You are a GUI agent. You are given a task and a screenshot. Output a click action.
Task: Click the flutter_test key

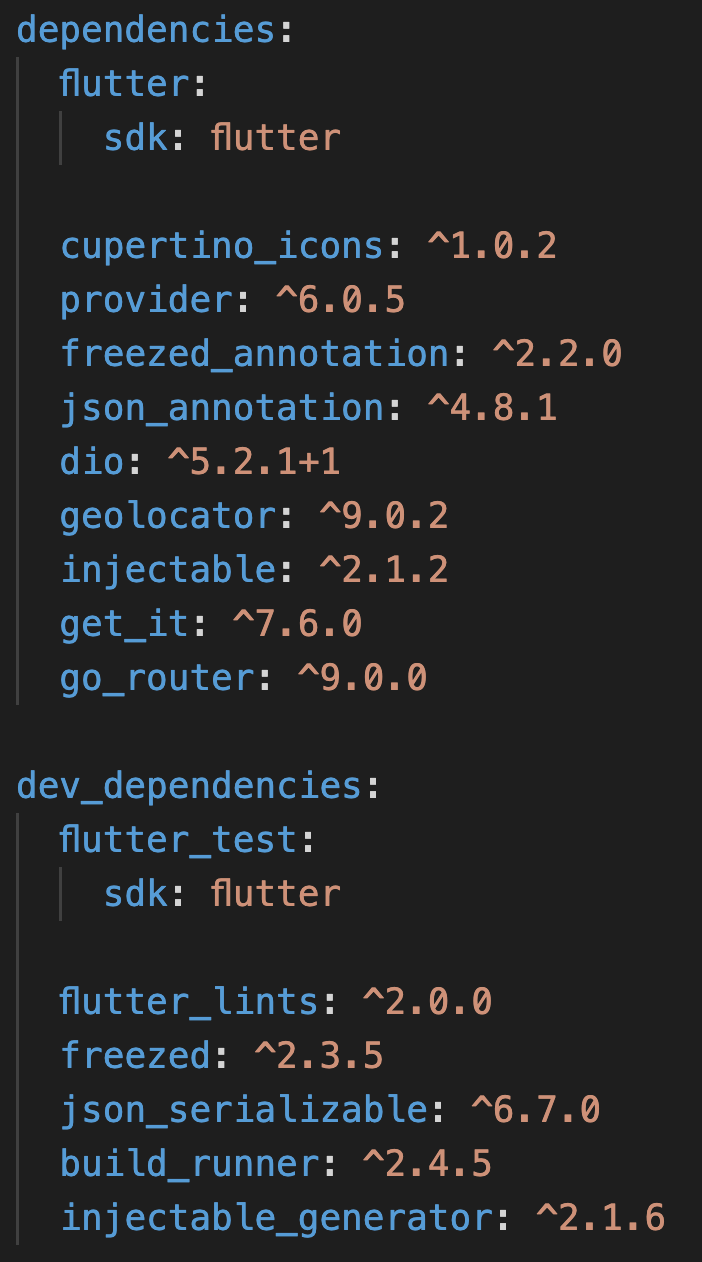coord(178,840)
